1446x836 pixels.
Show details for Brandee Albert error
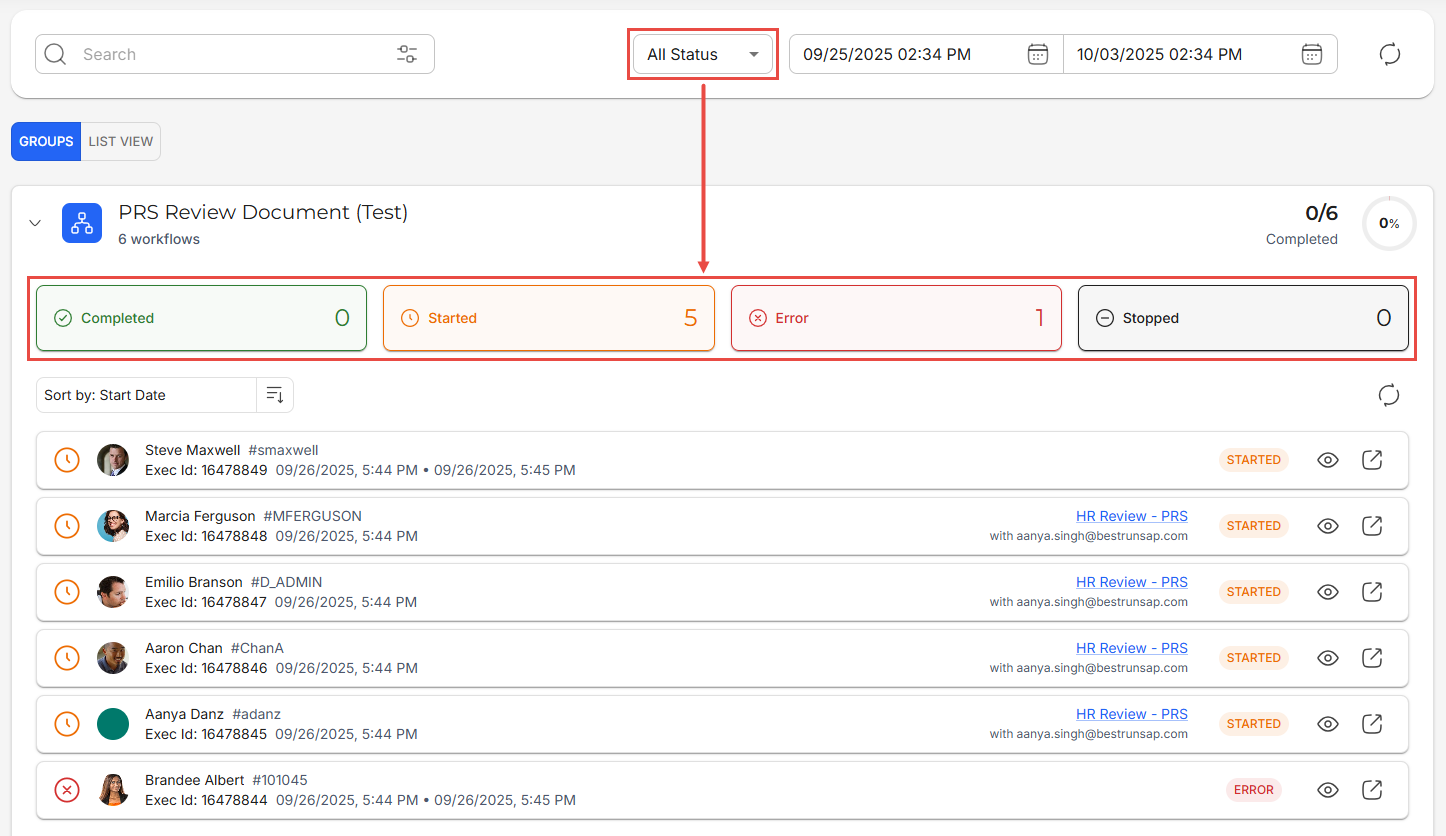coord(1328,790)
